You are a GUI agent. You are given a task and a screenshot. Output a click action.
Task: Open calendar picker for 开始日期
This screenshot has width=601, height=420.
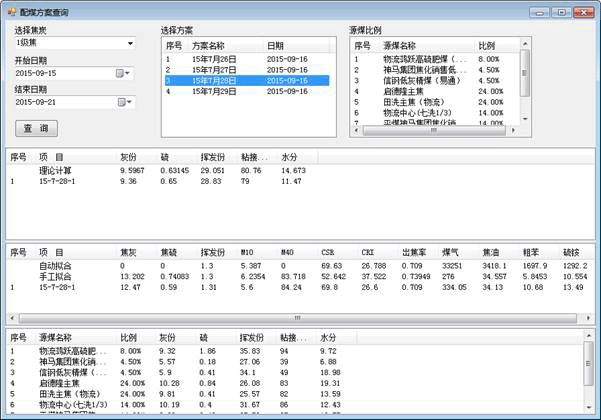coord(120,73)
